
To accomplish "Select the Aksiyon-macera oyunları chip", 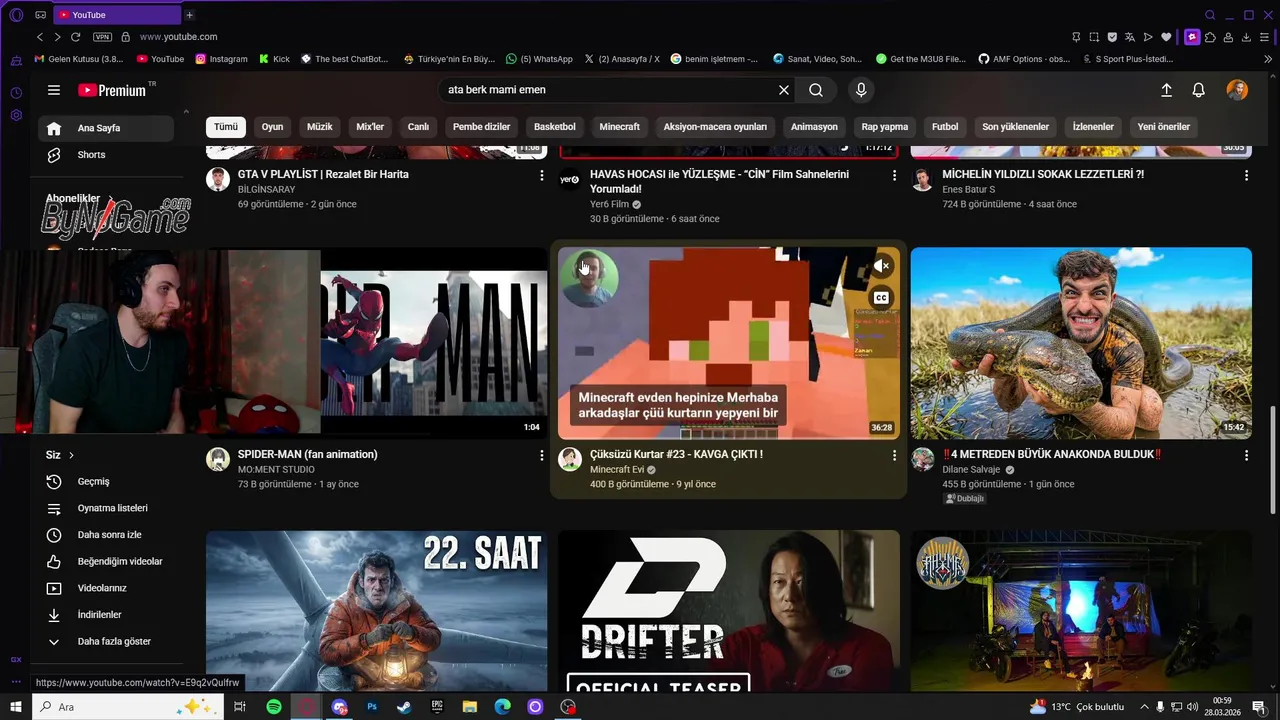I will click(715, 127).
